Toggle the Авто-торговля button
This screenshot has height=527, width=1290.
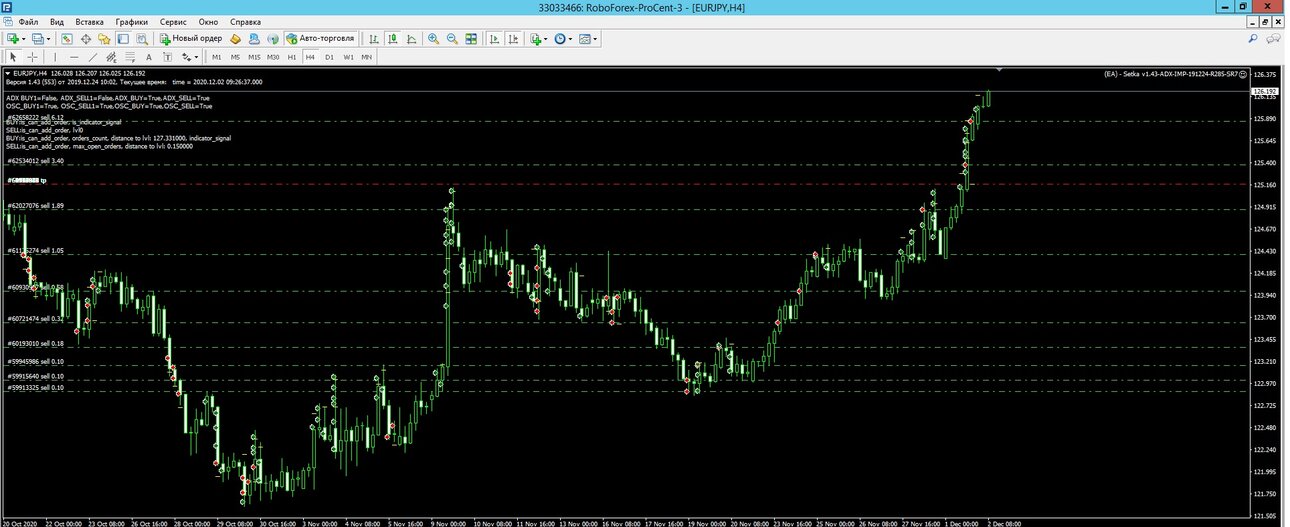[x=320, y=39]
